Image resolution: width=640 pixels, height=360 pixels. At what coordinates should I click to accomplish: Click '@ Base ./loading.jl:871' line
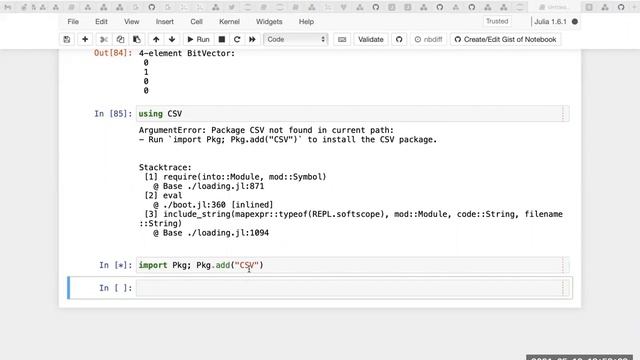click(x=209, y=186)
